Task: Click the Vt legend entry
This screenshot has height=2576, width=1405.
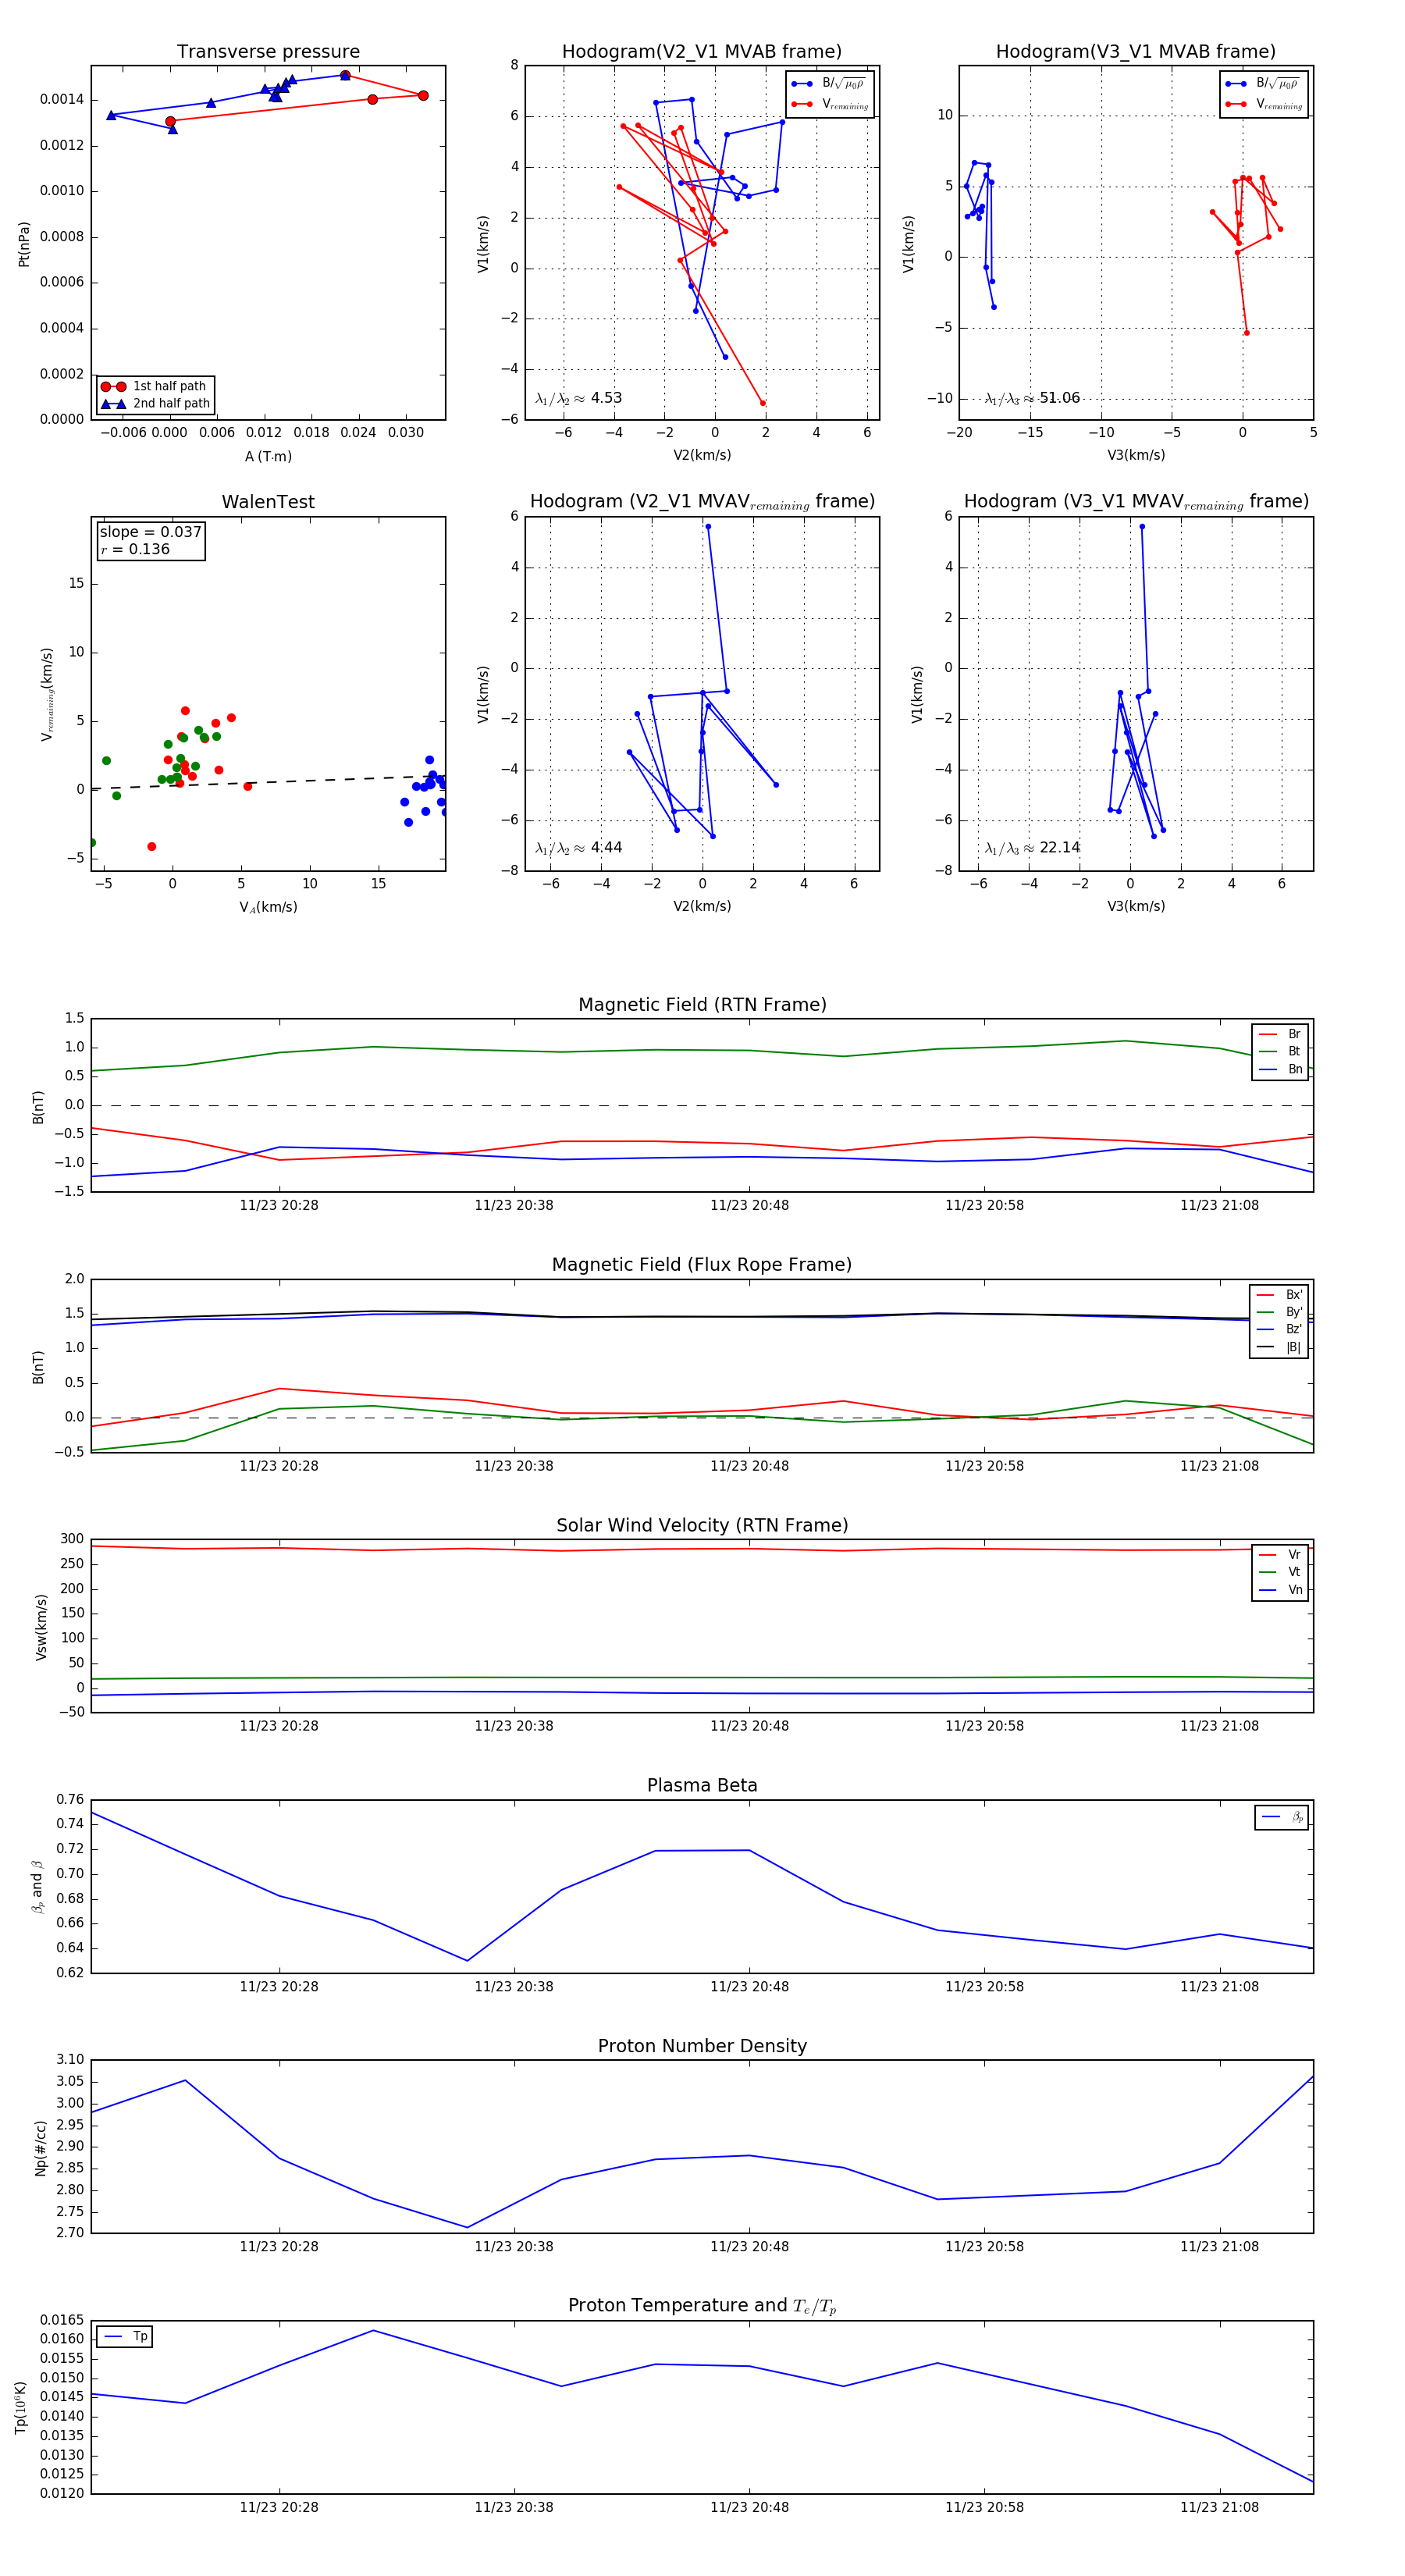Action: click(x=1280, y=1572)
